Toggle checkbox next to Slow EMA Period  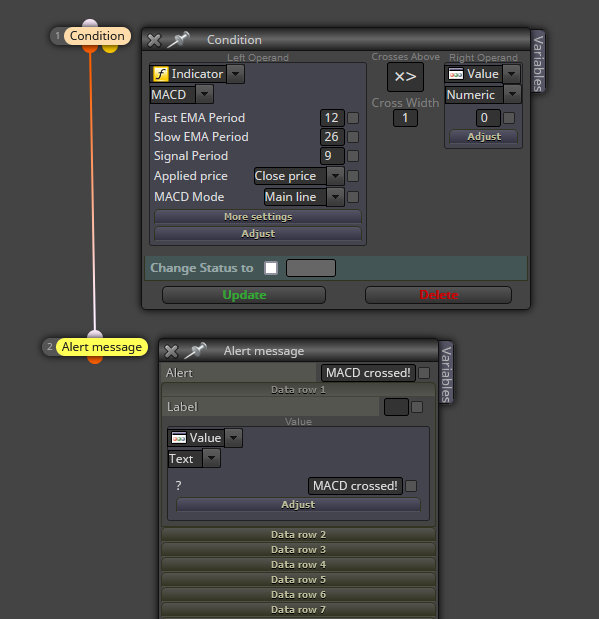[353, 137]
